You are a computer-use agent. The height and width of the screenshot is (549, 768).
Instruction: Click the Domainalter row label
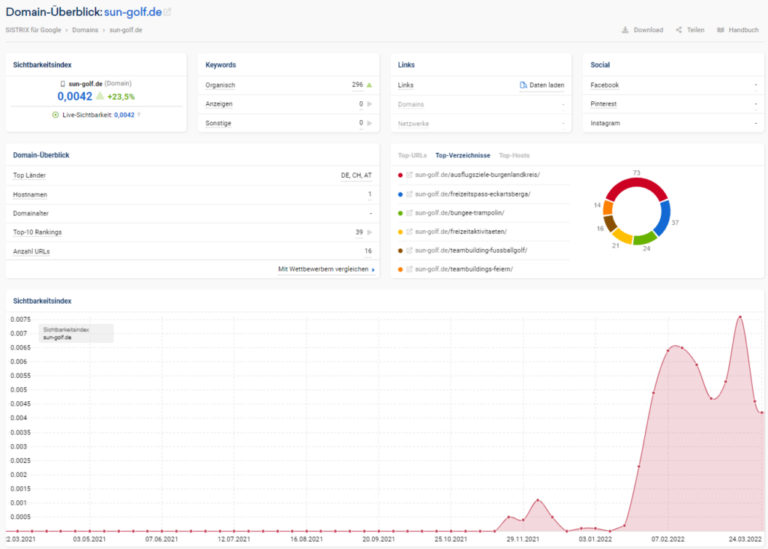click(31, 214)
